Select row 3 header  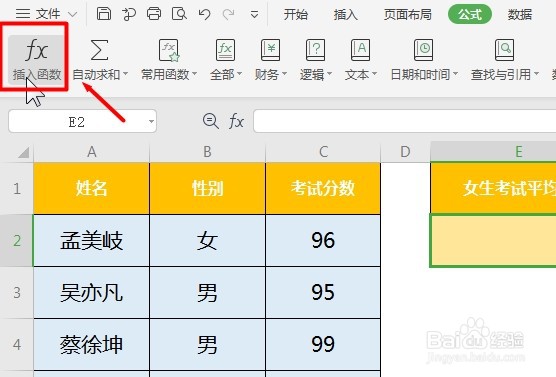(x=17, y=293)
